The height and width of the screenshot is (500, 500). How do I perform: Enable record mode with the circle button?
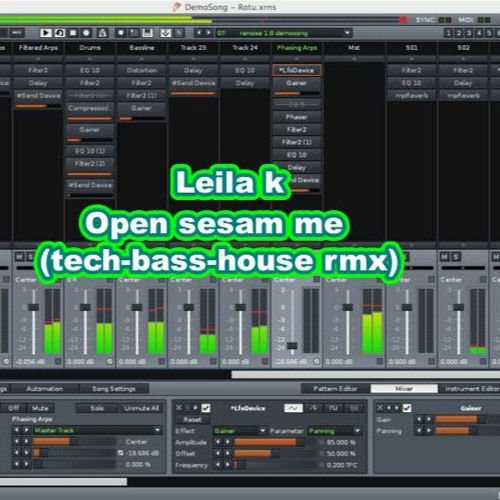(x=86, y=33)
